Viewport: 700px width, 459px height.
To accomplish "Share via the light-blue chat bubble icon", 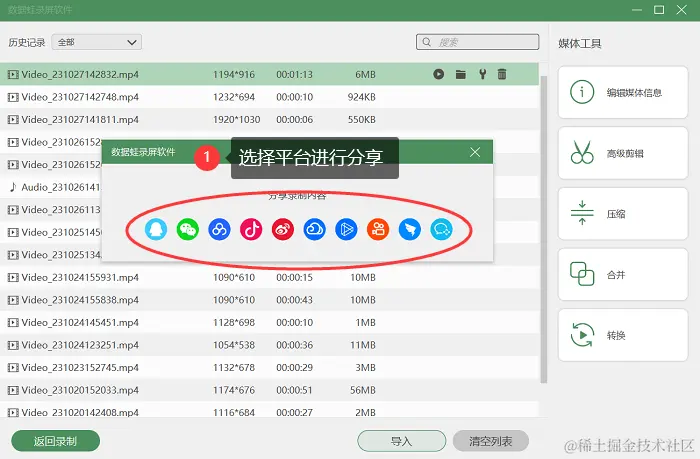I will [441, 230].
